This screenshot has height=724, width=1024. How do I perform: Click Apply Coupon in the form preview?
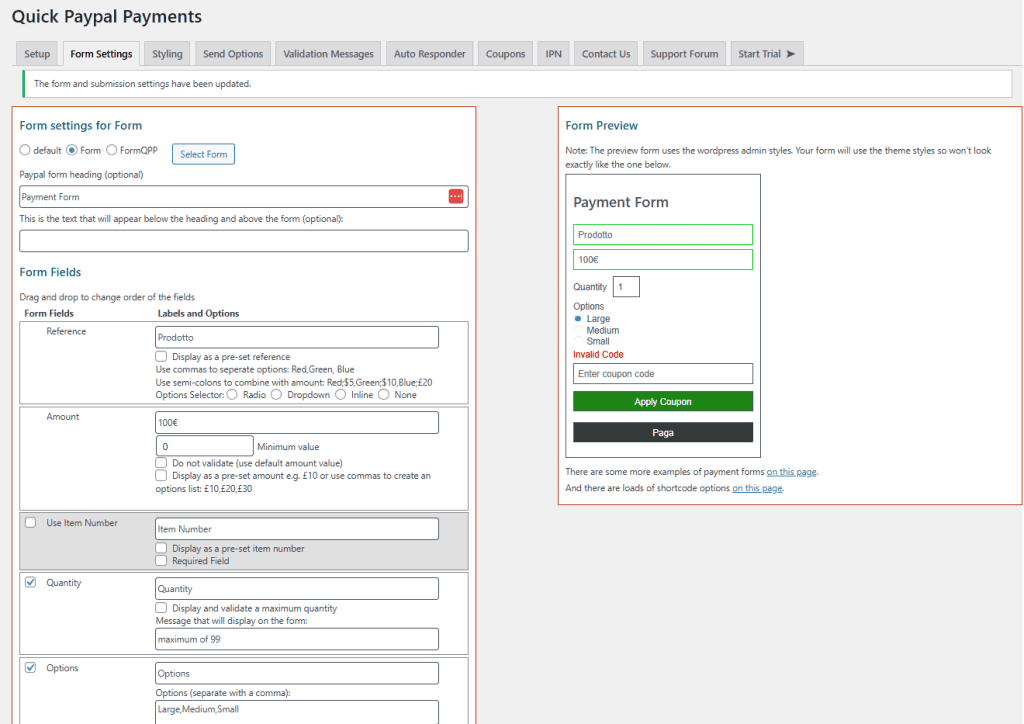pyautogui.click(x=662, y=400)
